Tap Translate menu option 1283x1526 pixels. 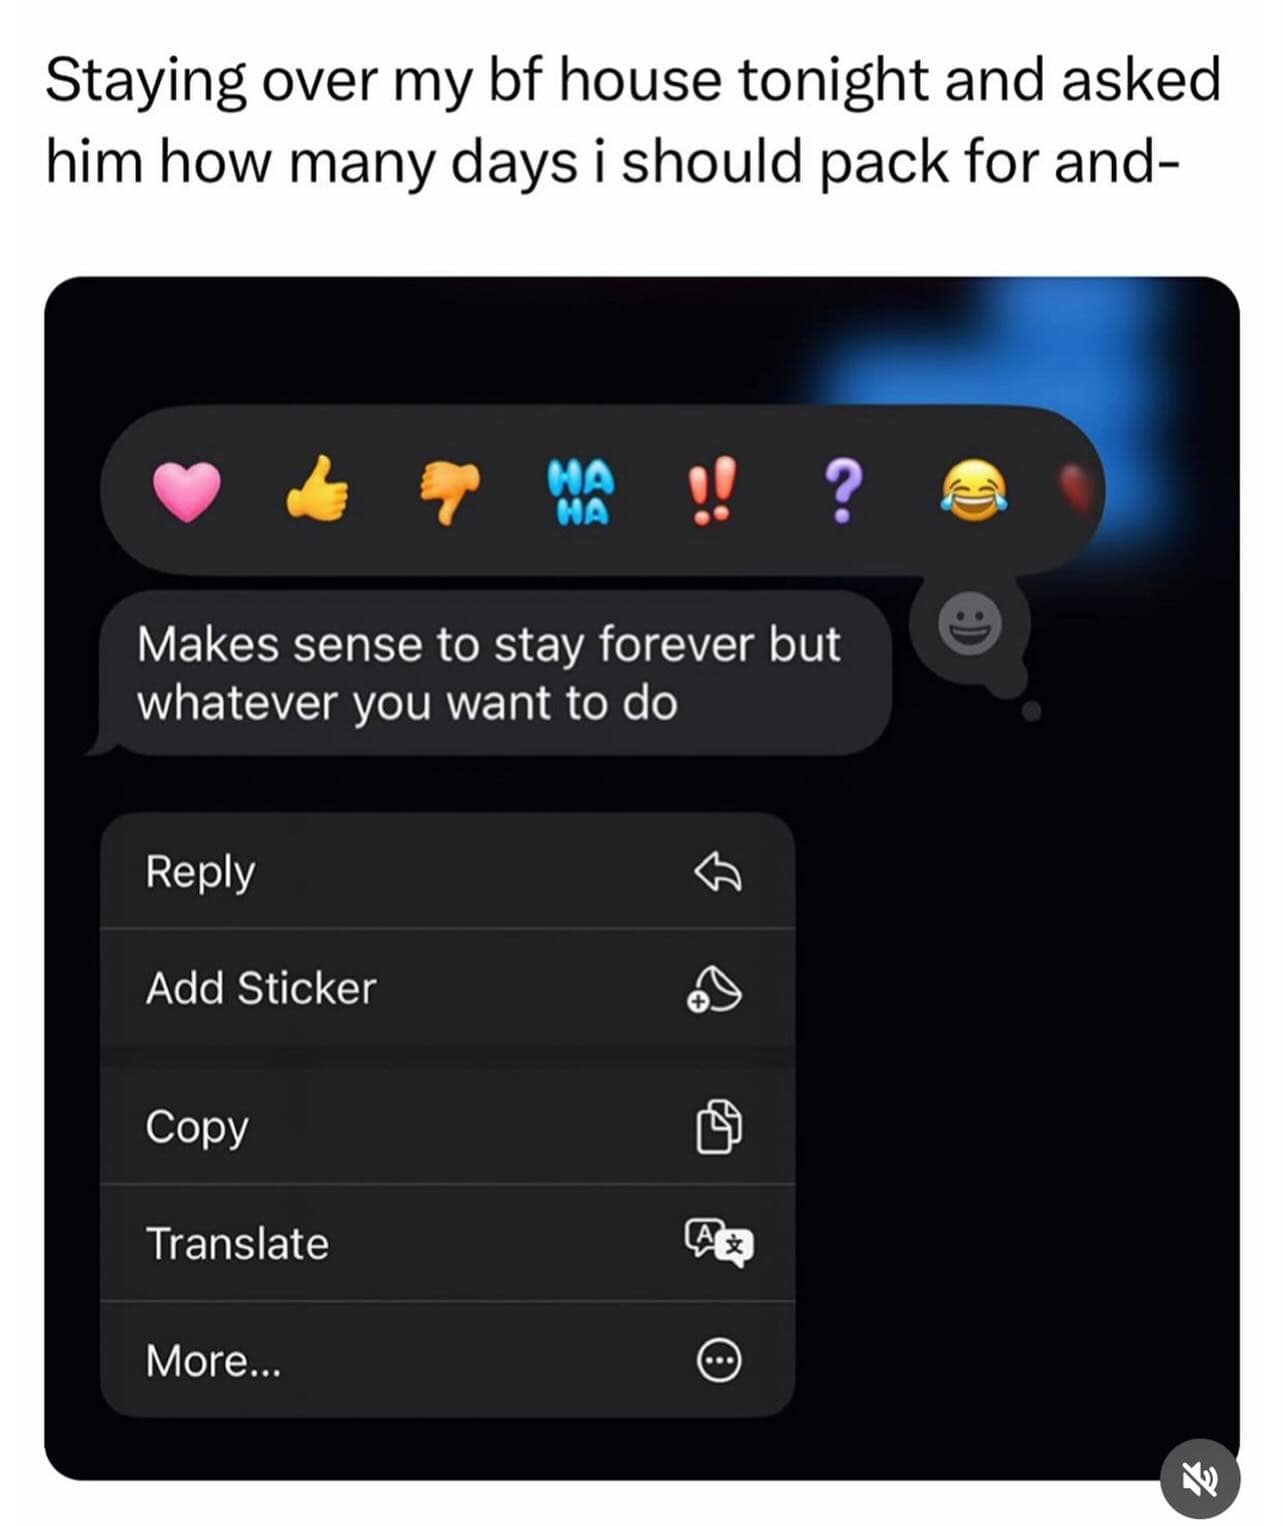pyautogui.click(x=448, y=1243)
